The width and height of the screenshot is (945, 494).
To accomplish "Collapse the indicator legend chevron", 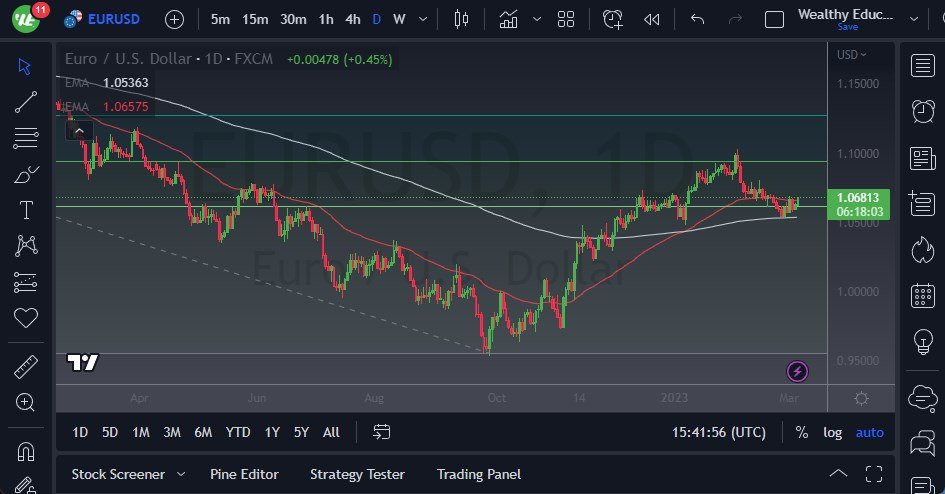I will click(x=79, y=128).
